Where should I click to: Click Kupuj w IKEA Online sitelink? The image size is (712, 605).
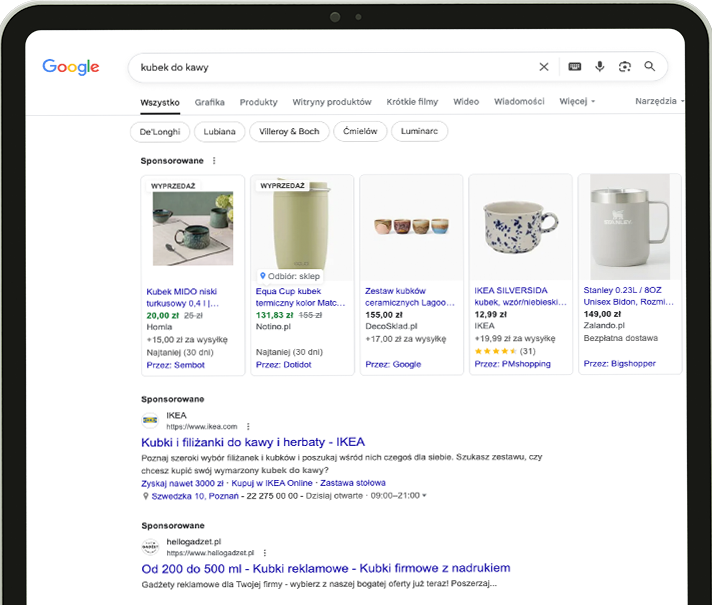[272, 483]
